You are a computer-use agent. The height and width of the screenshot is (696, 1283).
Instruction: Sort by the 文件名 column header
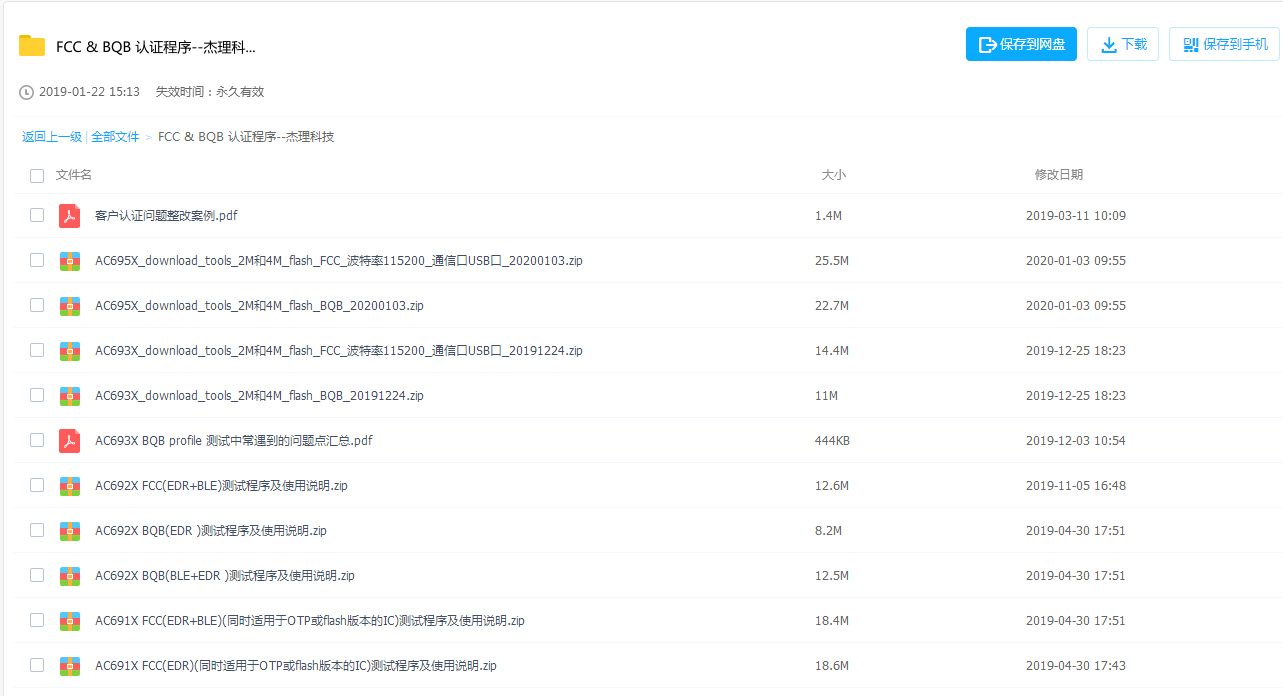coord(74,175)
